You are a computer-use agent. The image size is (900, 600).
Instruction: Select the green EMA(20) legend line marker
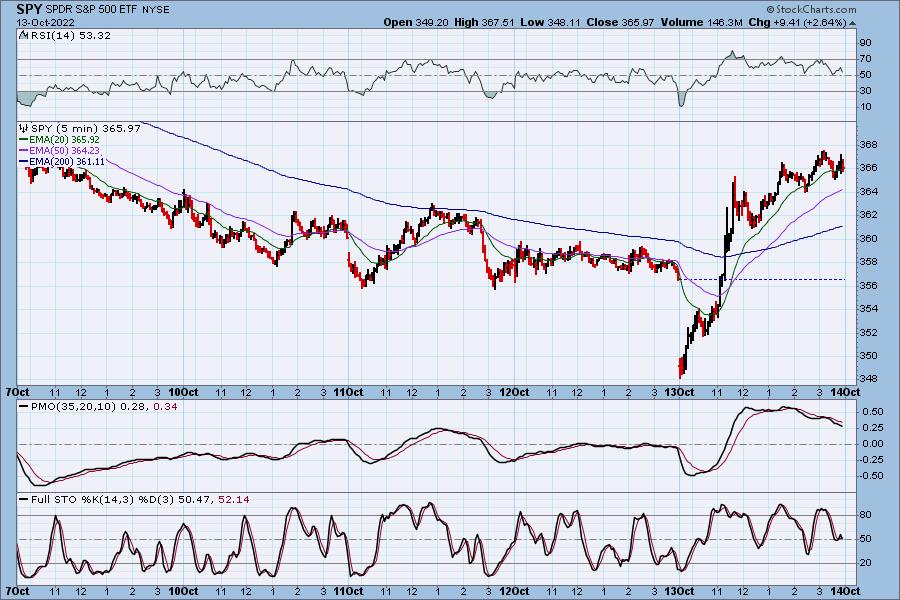(24, 140)
